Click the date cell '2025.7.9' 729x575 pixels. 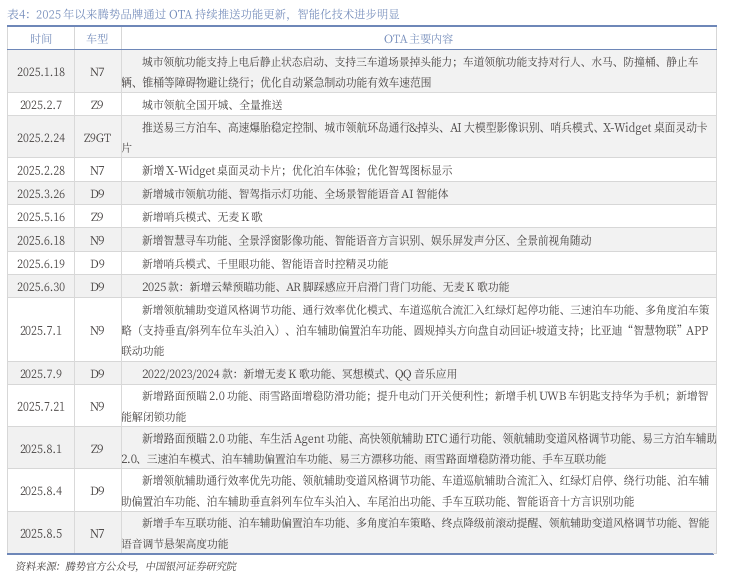41,374
